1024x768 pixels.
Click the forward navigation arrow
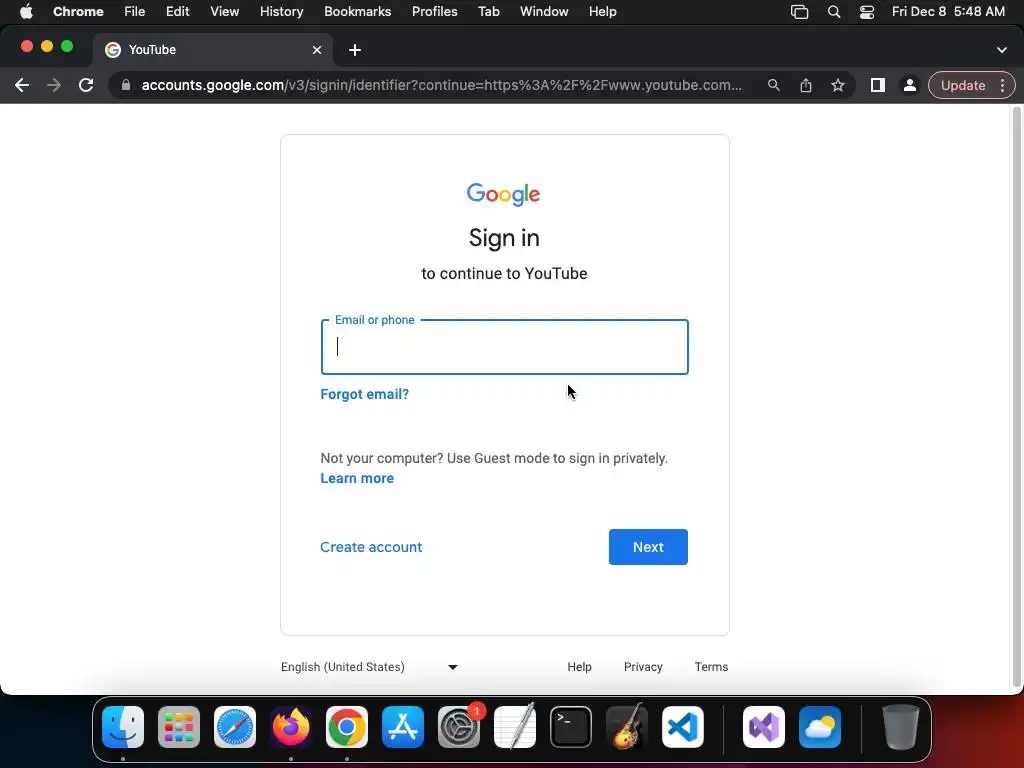click(54, 86)
